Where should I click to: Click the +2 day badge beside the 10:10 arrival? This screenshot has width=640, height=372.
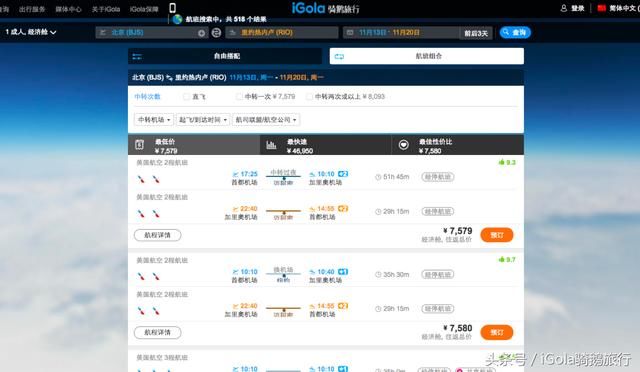[343, 174]
